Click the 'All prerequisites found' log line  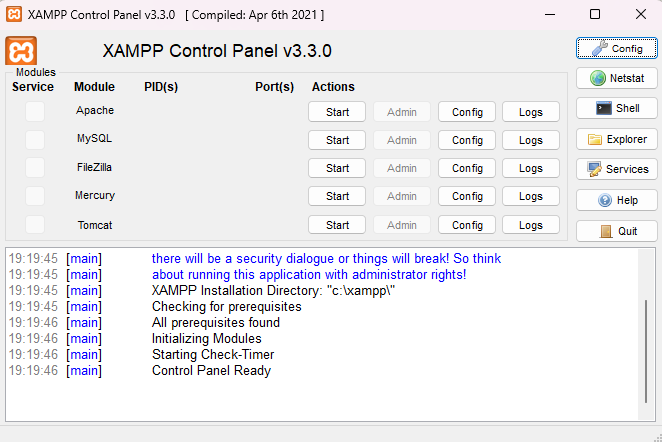(x=216, y=323)
